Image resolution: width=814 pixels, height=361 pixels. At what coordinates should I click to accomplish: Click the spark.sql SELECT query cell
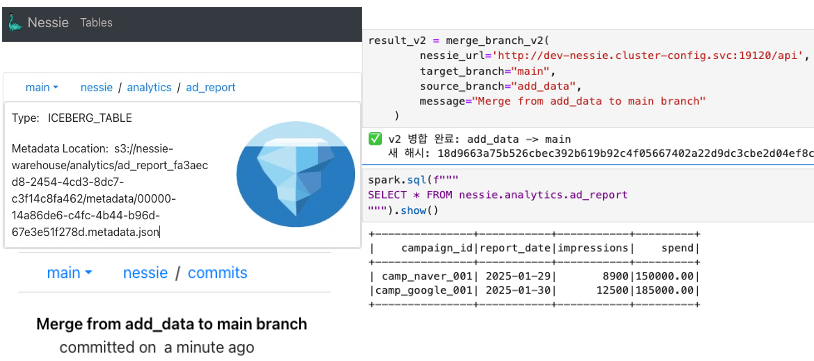588,195
